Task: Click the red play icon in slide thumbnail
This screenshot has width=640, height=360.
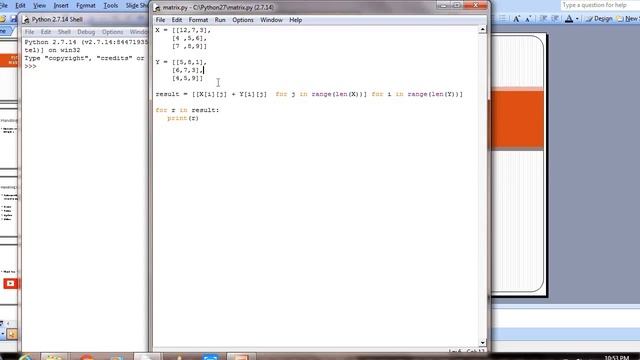Action: tap(10, 283)
